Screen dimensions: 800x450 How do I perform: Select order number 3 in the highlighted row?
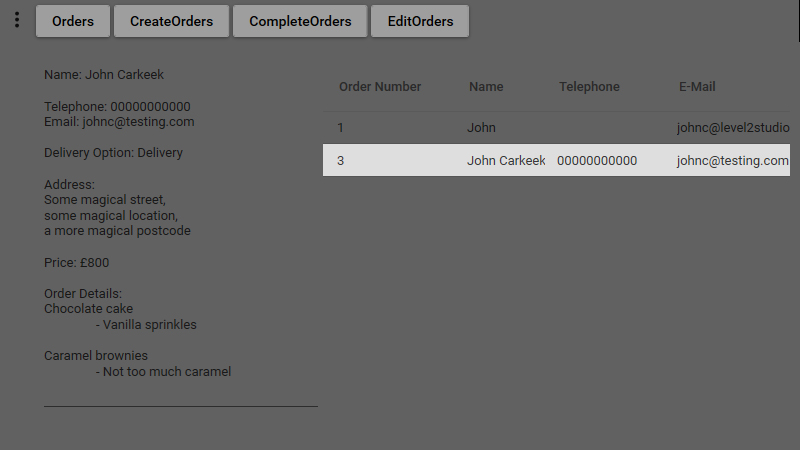pyautogui.click(x=341, y=161)
